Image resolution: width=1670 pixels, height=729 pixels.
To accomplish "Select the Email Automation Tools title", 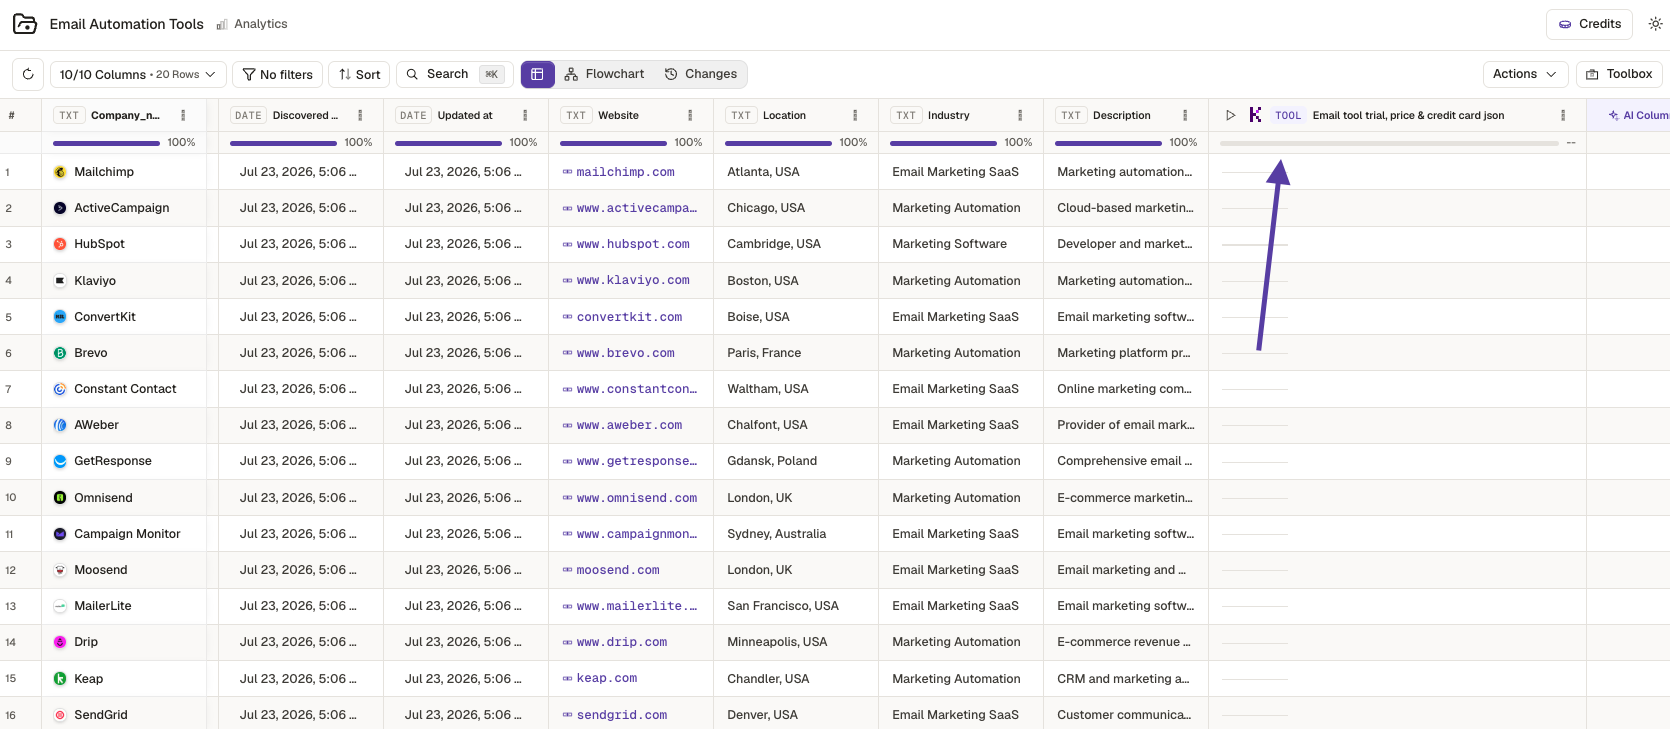I will click(127, 24).
